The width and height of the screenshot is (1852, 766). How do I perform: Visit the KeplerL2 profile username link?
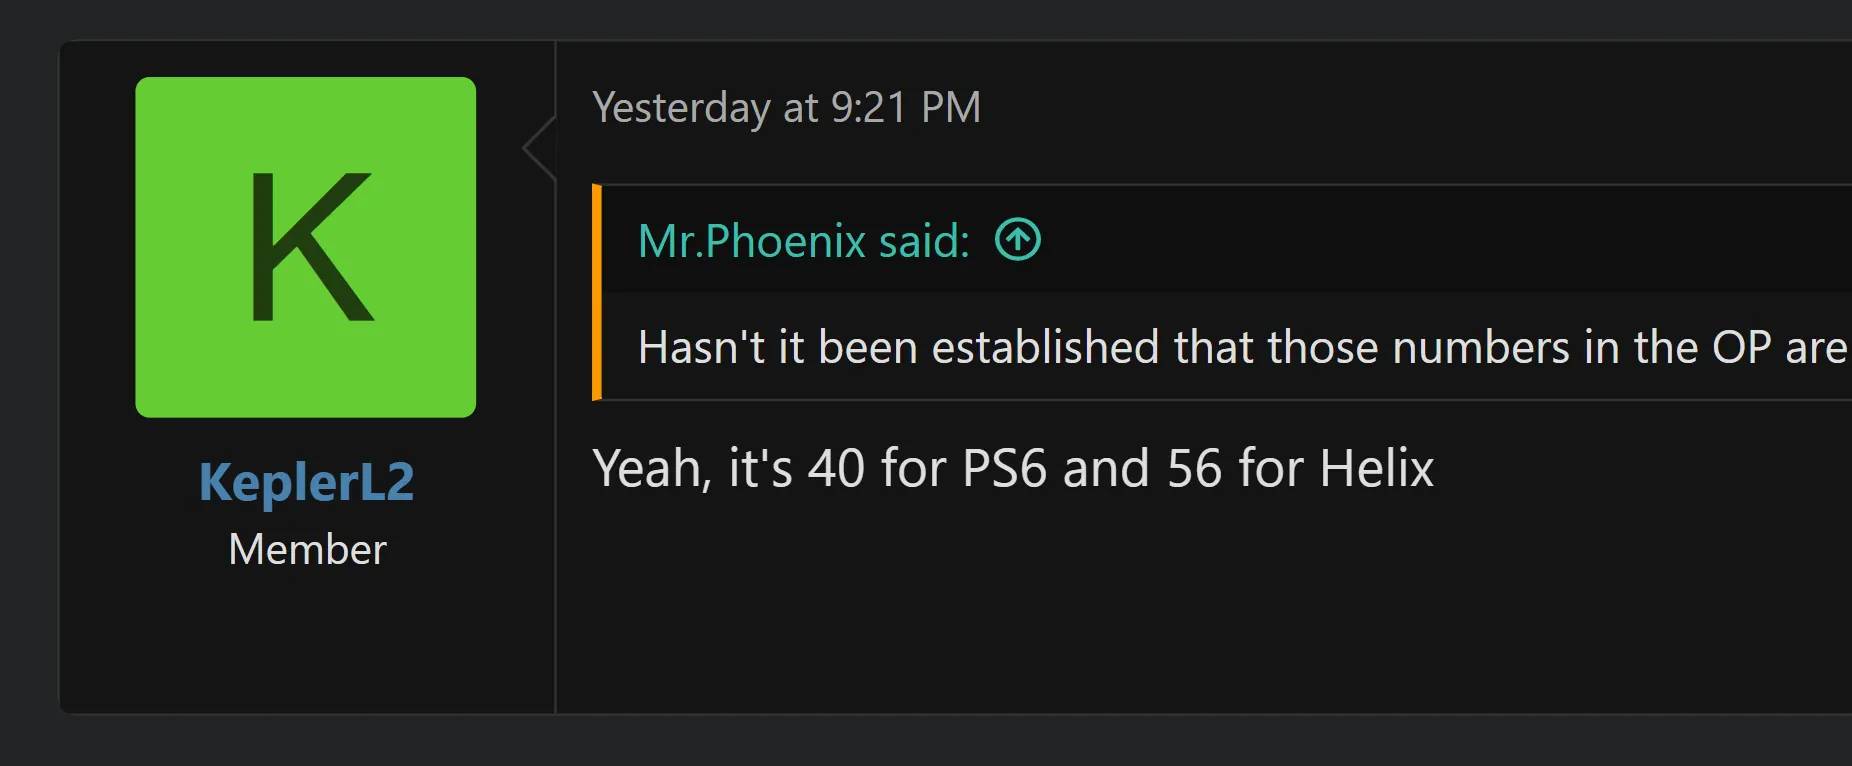coord(306,482)
